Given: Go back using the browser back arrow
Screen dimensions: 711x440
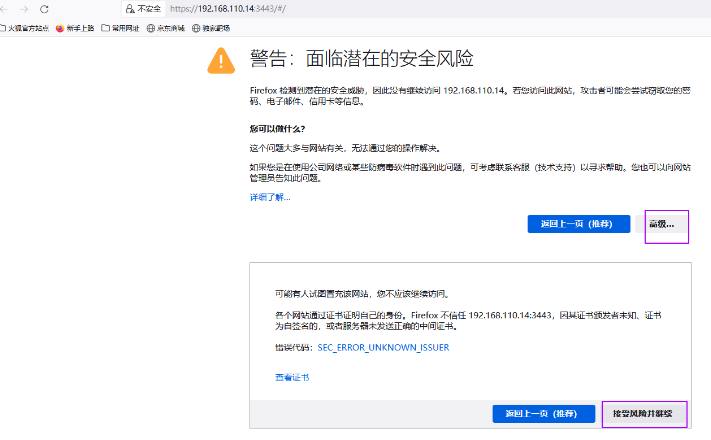Looking at the screenshot, I should 4,9.
